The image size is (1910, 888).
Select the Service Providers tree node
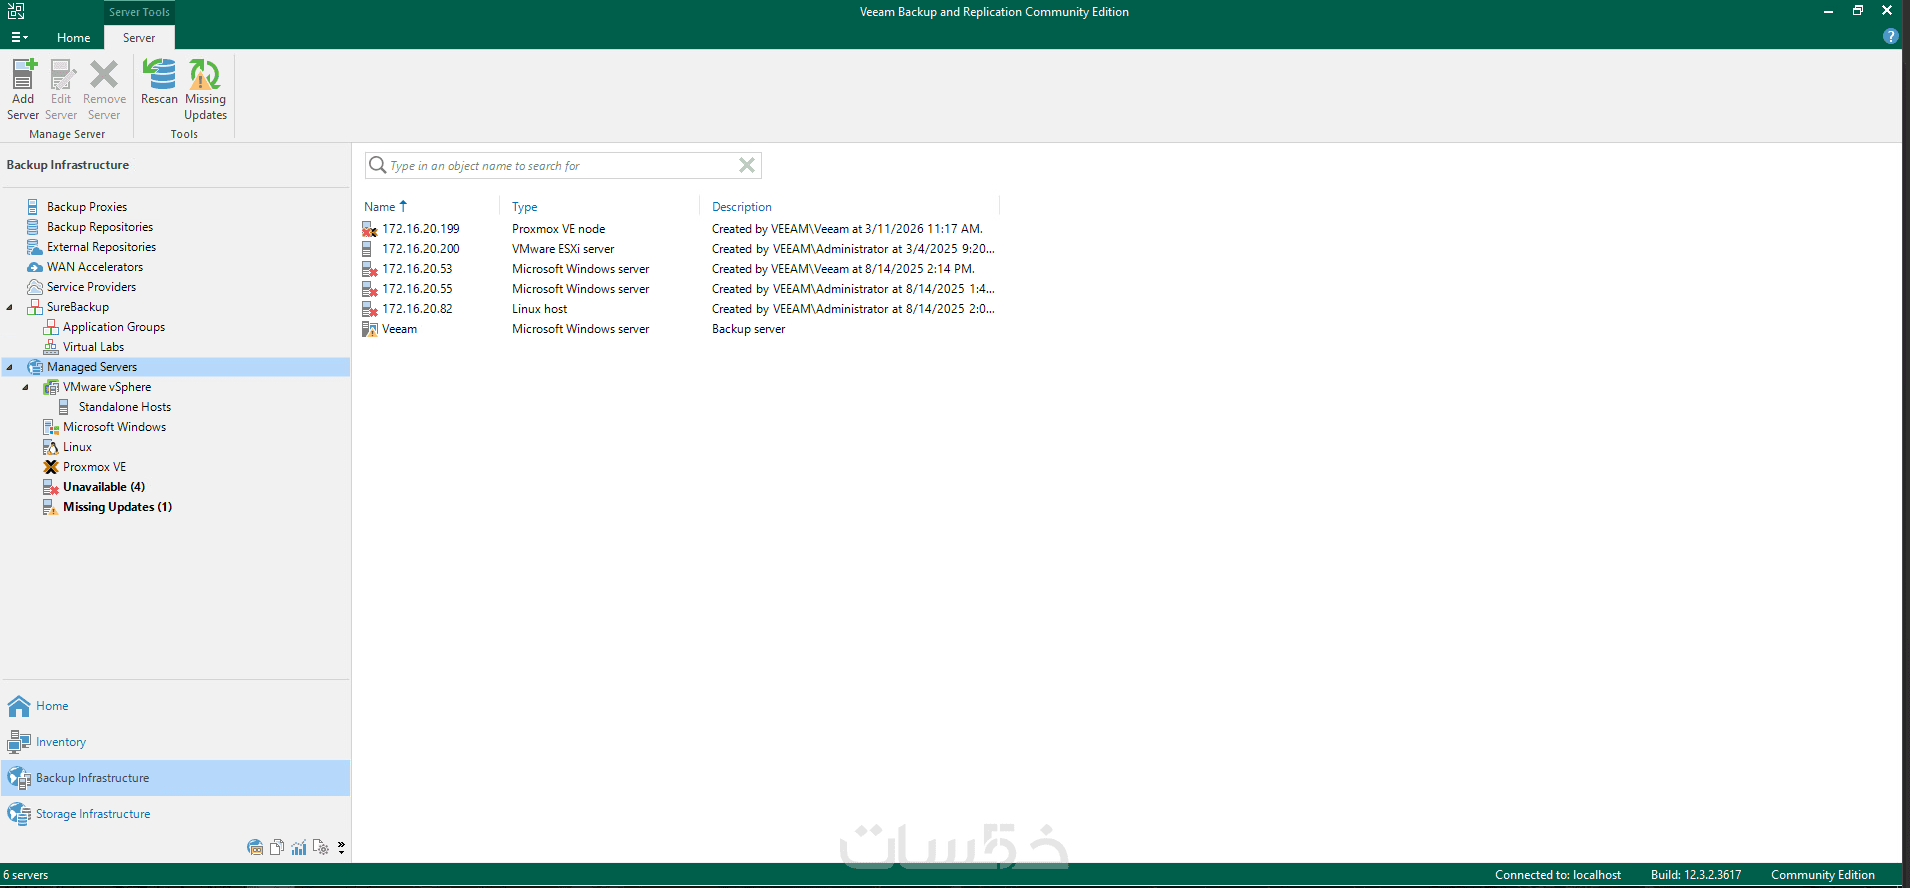coord(91,287)
